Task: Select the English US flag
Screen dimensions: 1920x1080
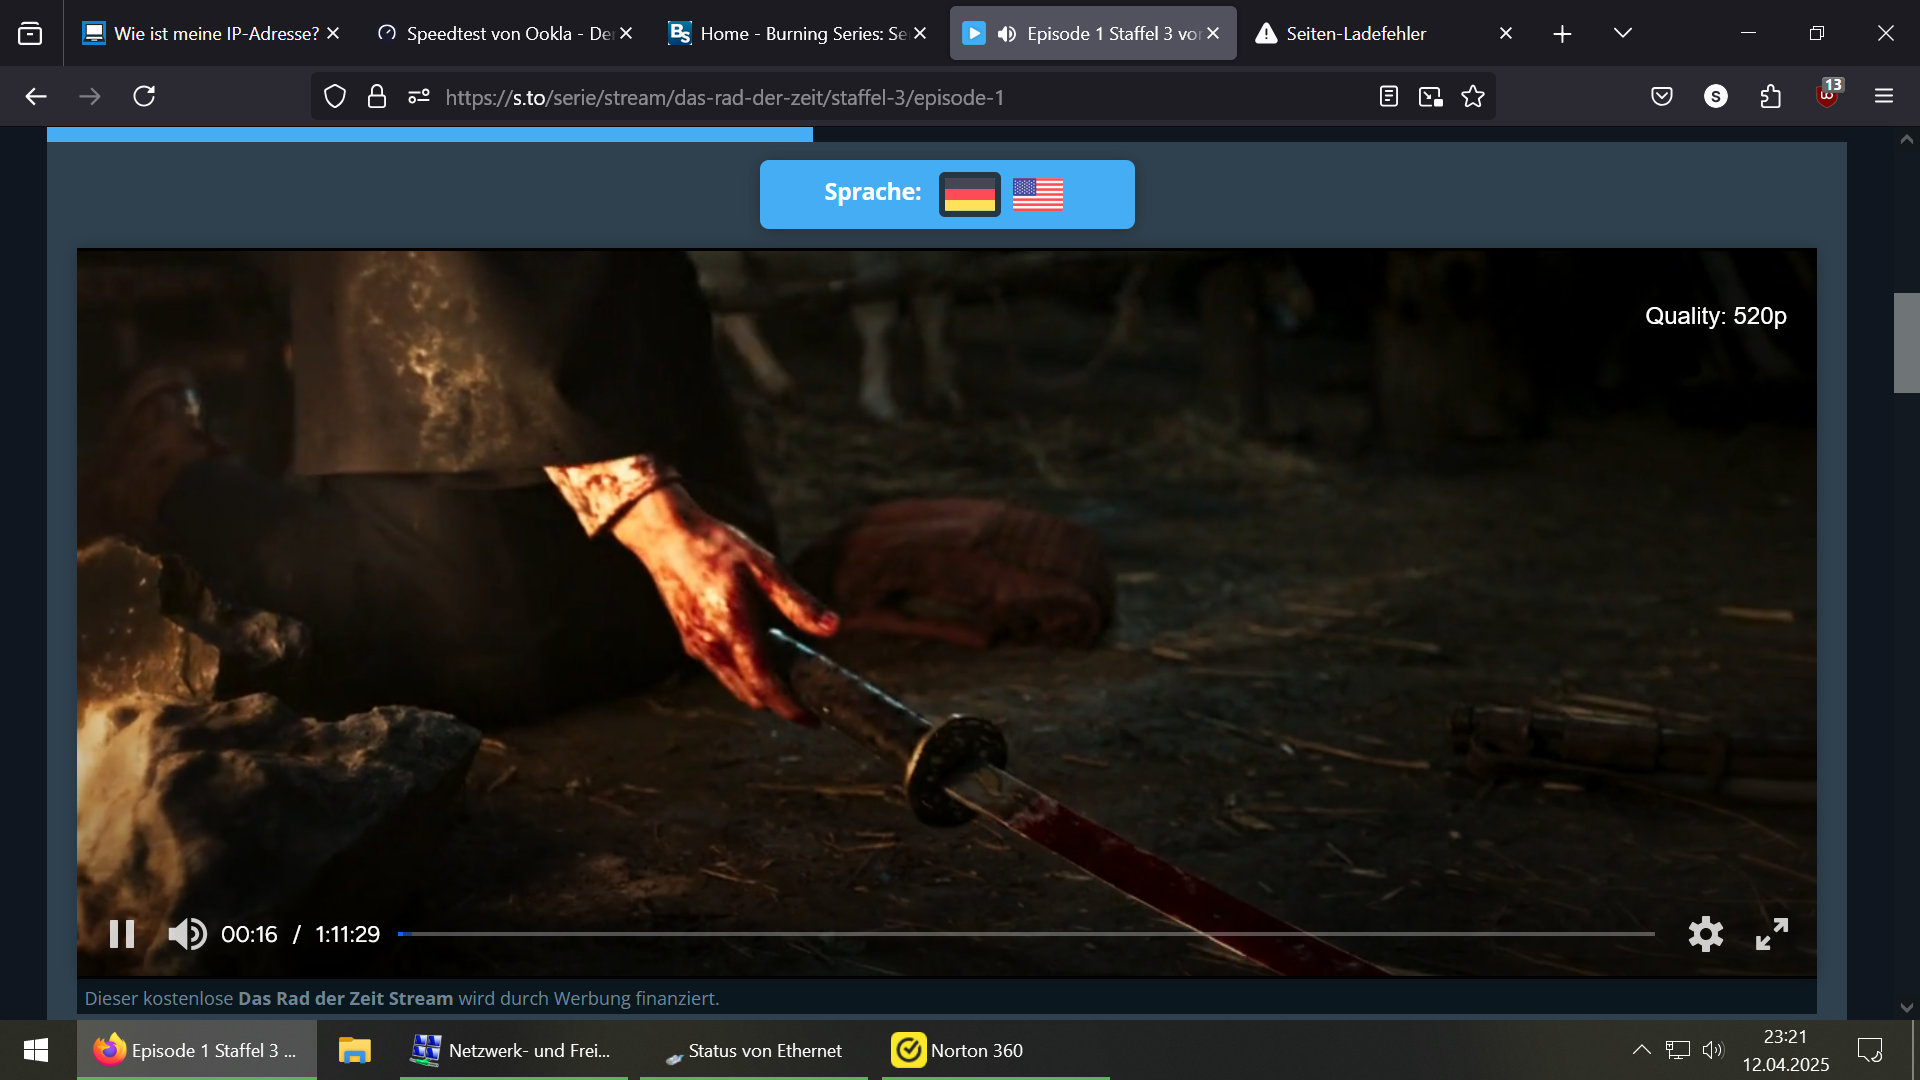Action: [x=1038, y=194]
